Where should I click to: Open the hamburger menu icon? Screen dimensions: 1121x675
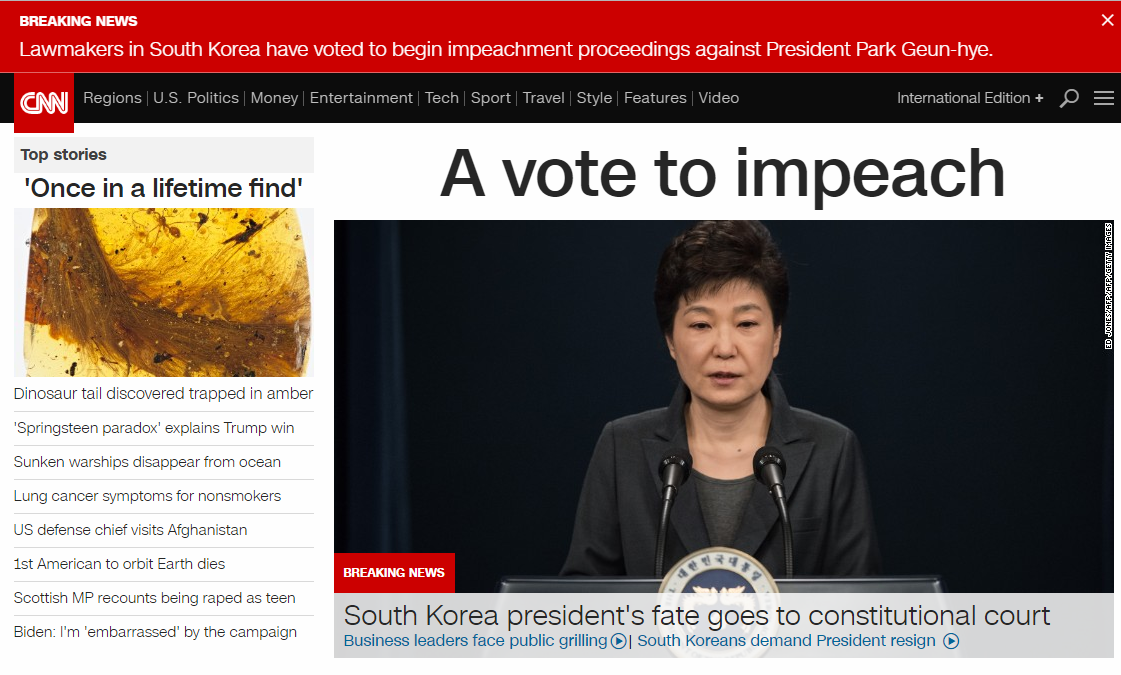(1104, 98)
